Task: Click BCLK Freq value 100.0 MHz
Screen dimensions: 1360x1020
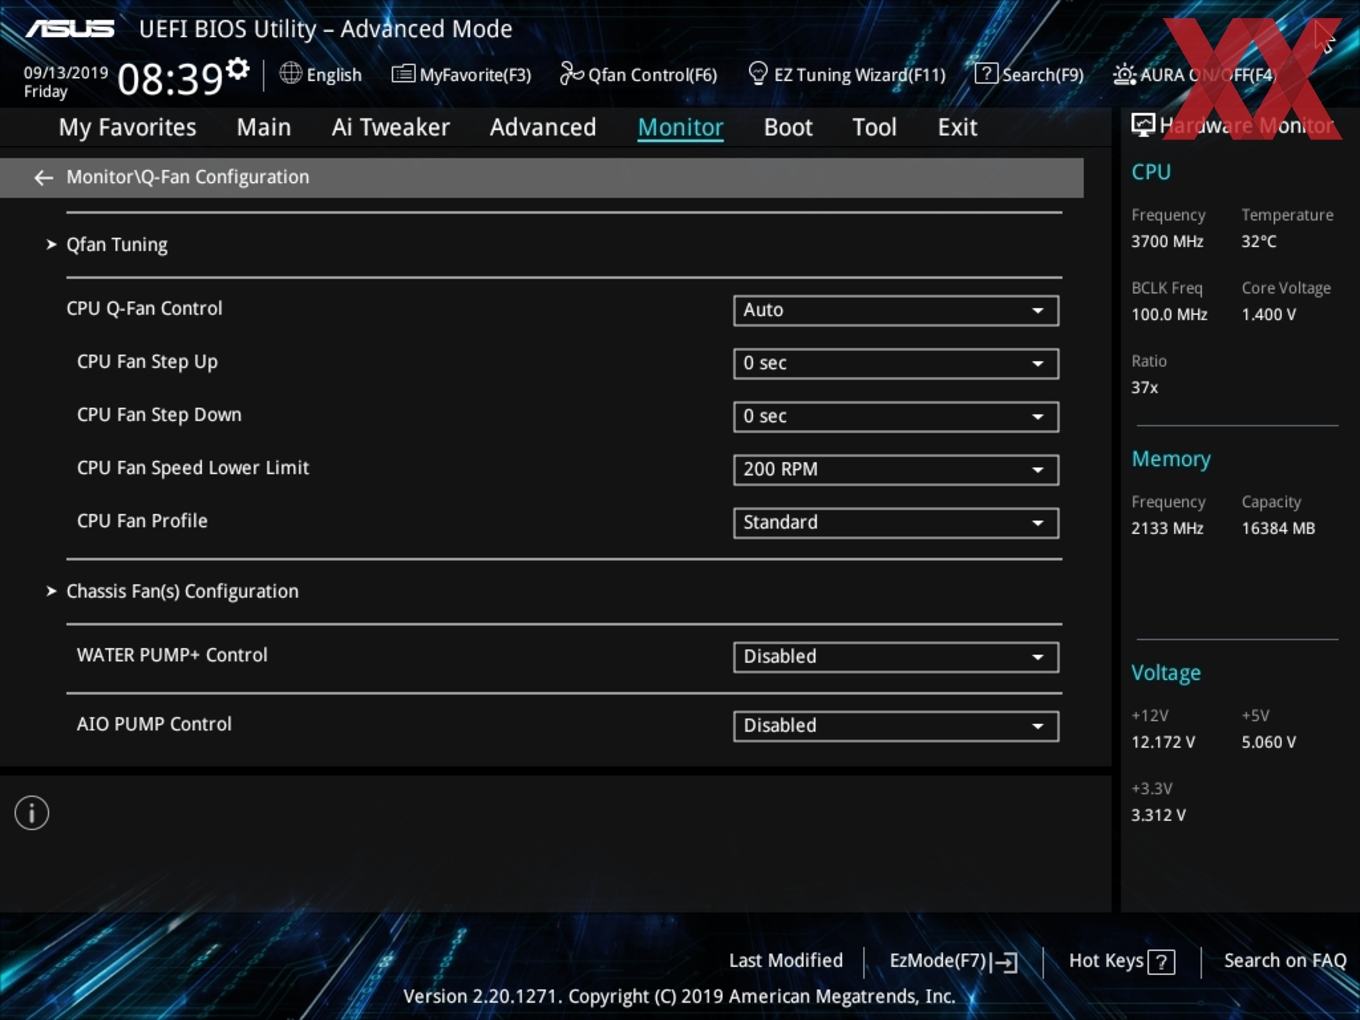Action: click(x=1169, y=314)
